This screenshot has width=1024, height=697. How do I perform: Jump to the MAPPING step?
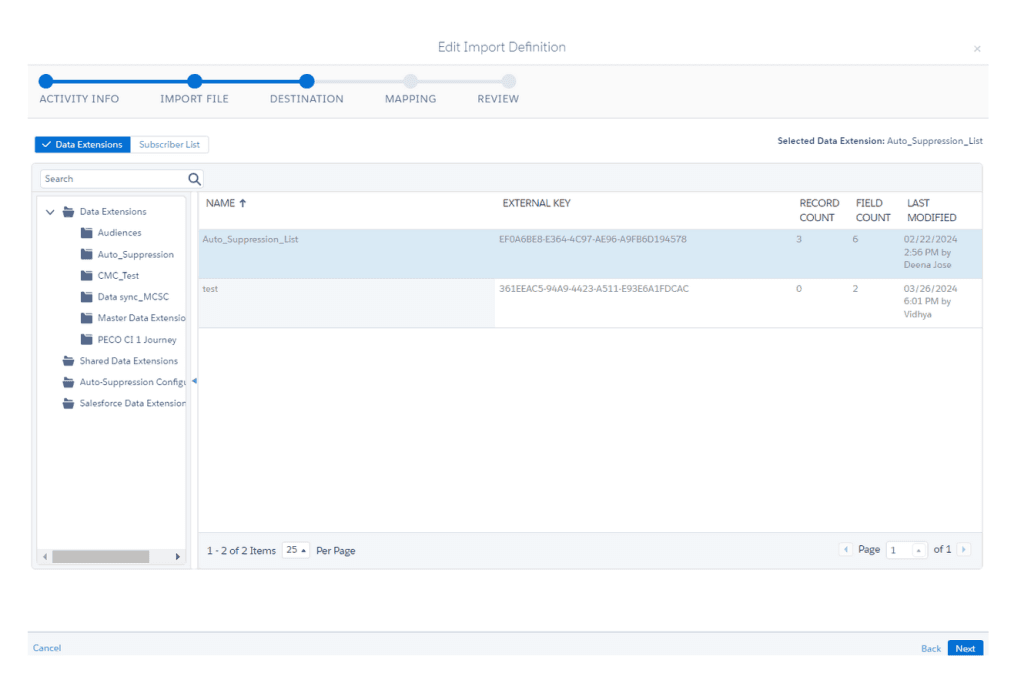tap(410, 99)
